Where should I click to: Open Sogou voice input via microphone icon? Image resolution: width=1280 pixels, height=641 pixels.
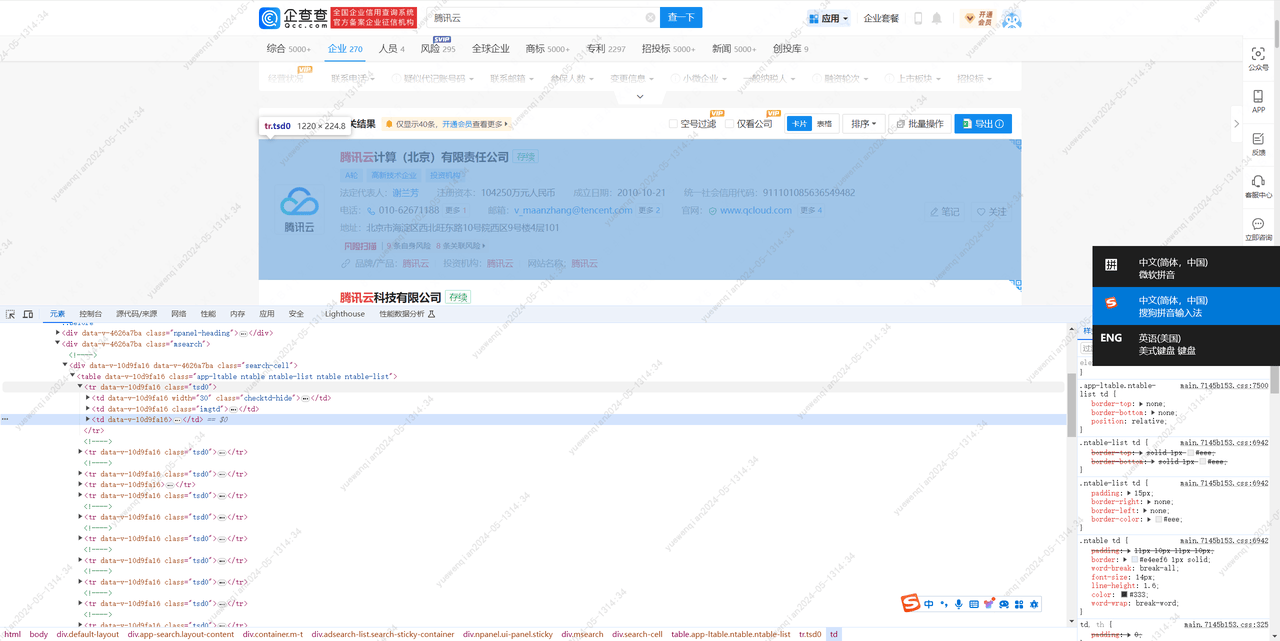click(x=958, y=603)
